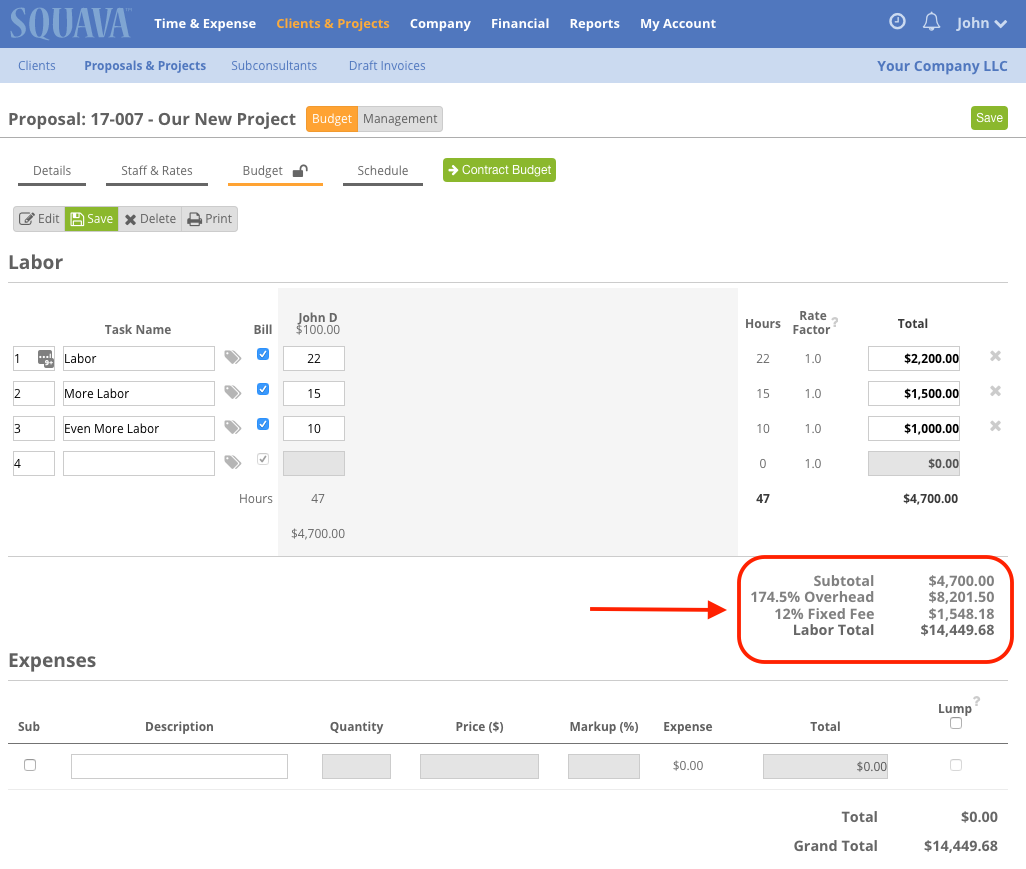Click the expense Description field

tap(179, 766)
